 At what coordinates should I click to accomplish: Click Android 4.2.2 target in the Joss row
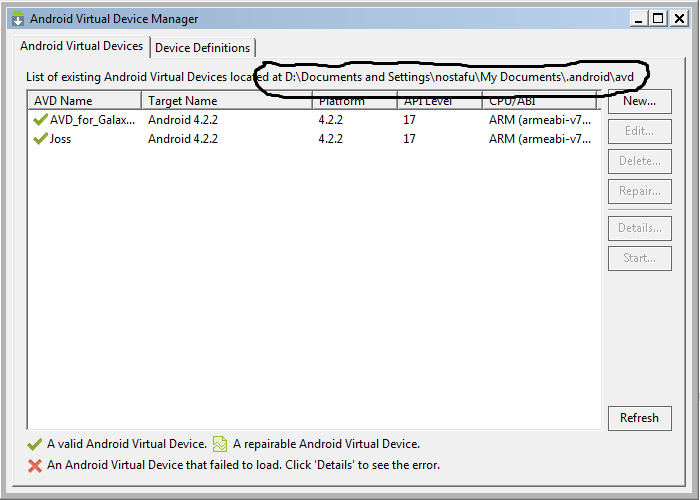click(x=183, y=139)
